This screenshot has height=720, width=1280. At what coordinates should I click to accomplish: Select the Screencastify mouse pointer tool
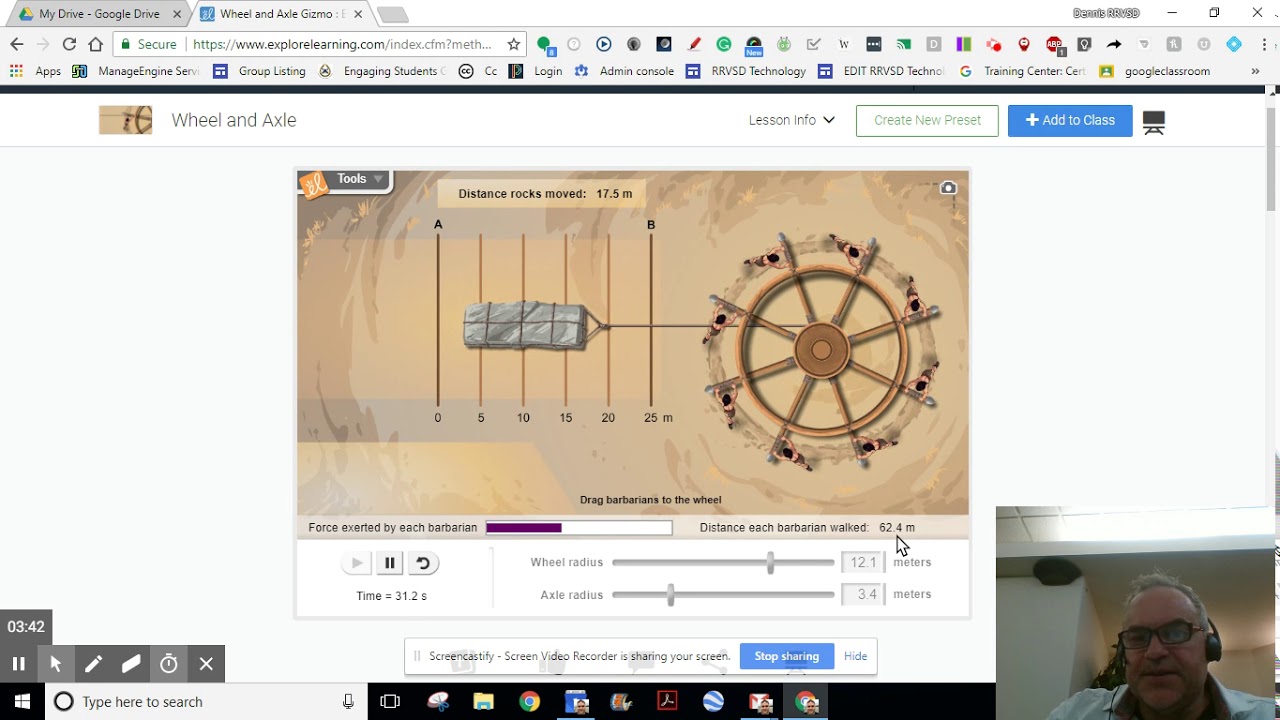coord(56,663)
